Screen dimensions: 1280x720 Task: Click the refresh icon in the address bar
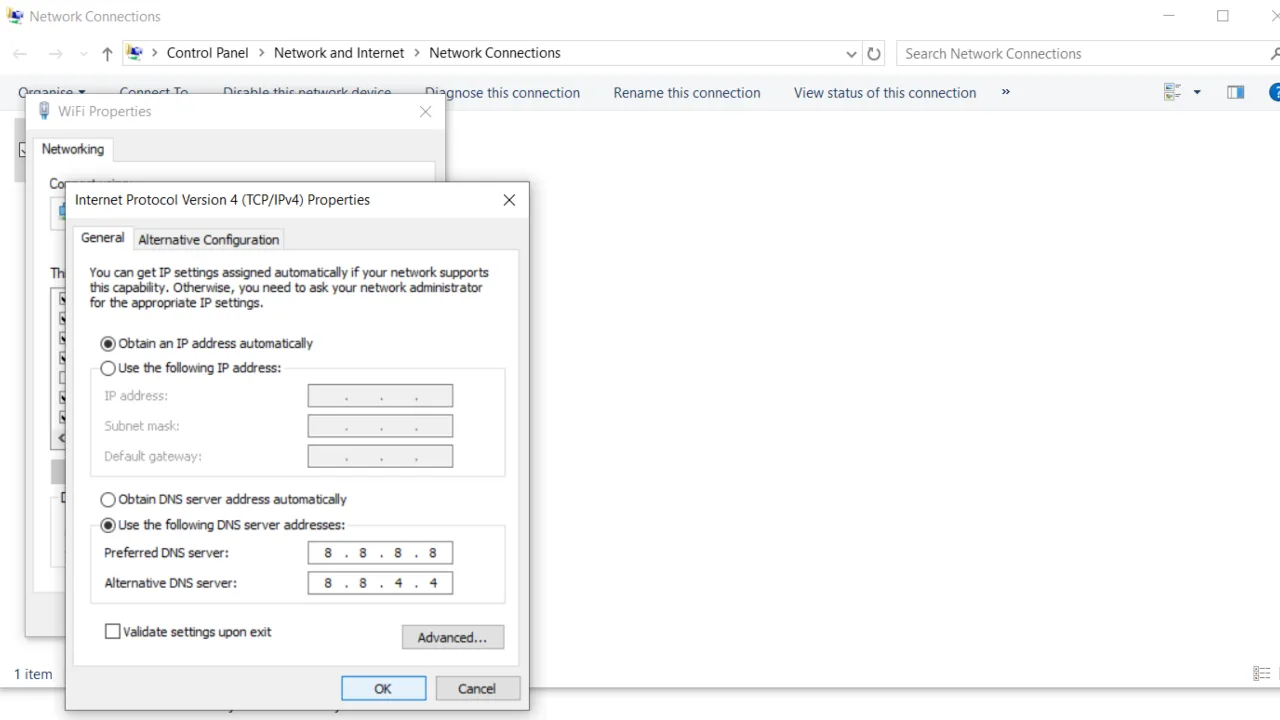[x=873, y=53]
